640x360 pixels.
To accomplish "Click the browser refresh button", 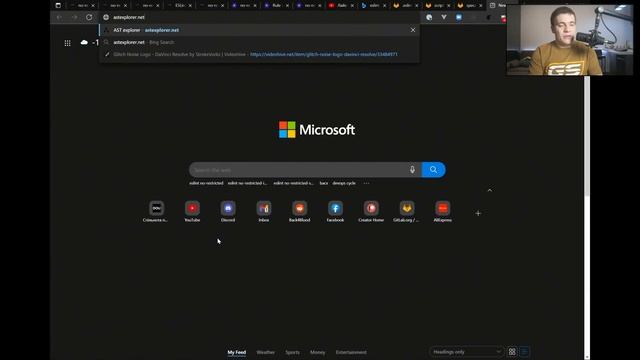I will tap(89, 17).
